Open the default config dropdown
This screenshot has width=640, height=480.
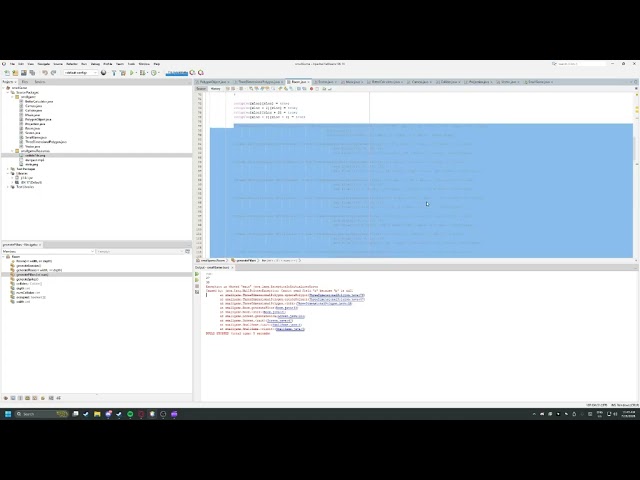(x=81, y=73)
